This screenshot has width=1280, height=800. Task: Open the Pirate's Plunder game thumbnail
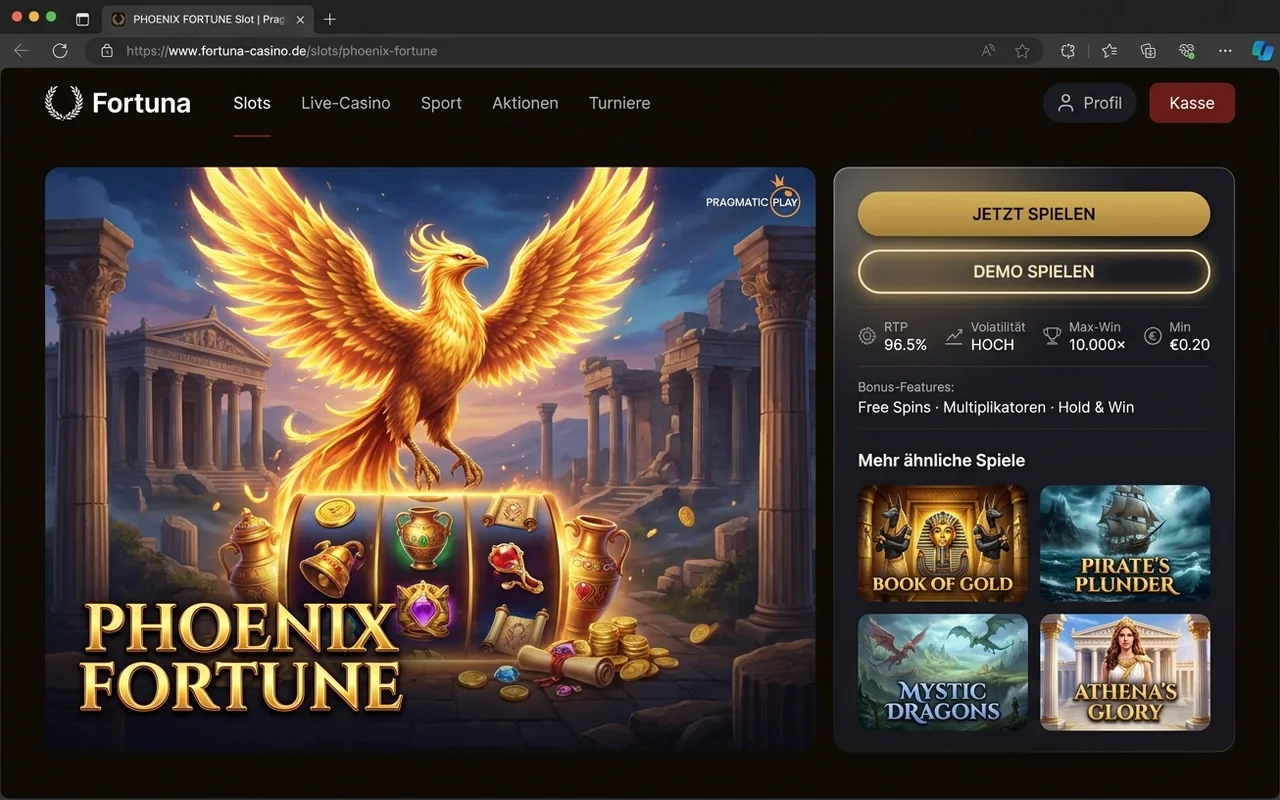1125,543
